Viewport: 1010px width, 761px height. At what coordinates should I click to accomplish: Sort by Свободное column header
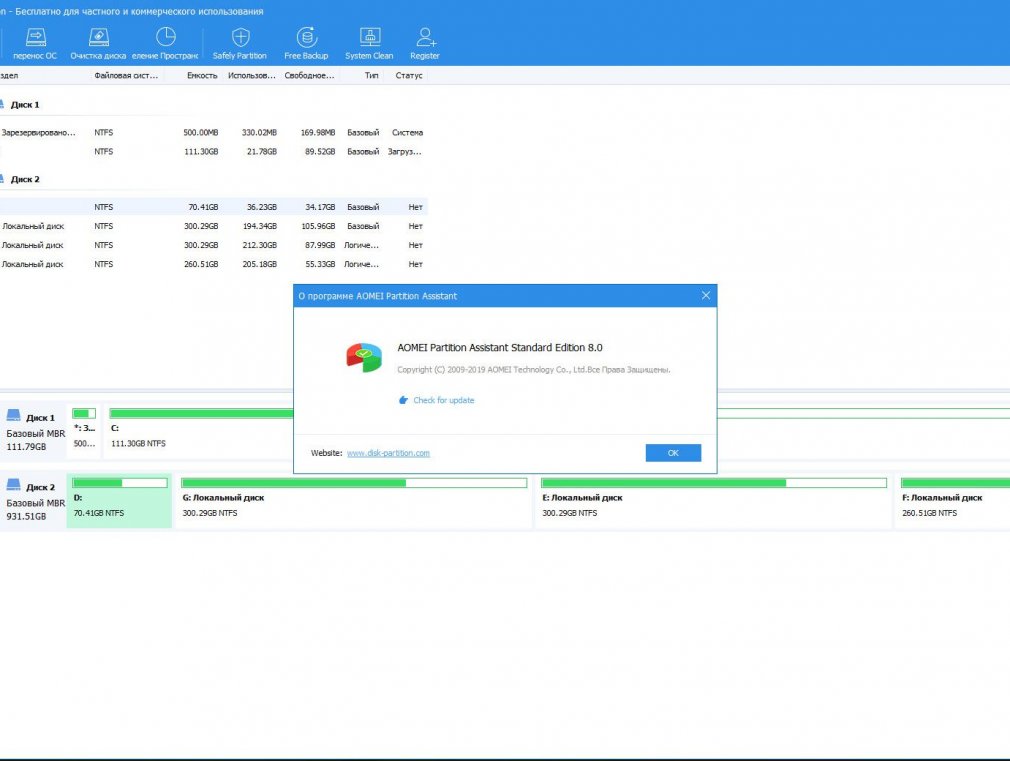(310, 75)
